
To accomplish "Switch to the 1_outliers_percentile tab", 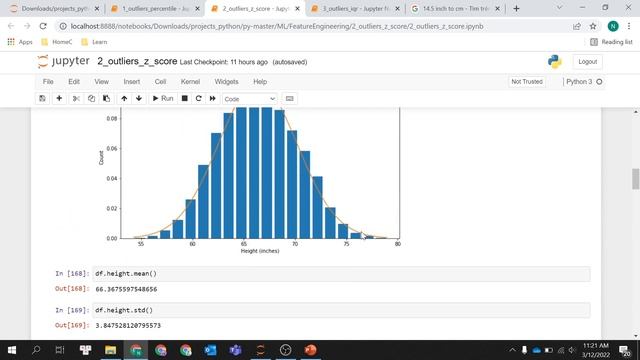I will coord(155,9).
